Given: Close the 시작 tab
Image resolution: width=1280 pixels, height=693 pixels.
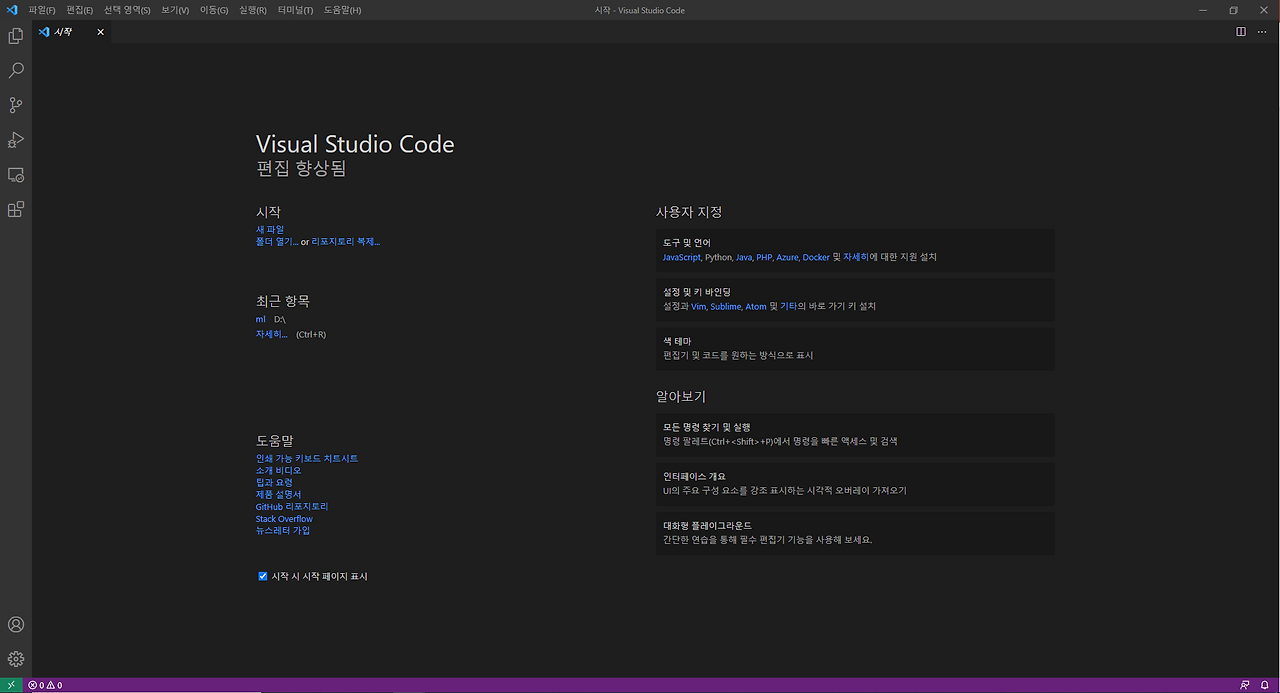Looking at the screenshot, I should click(100, 32).
